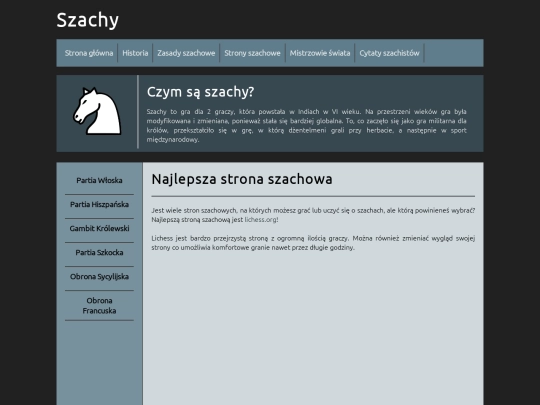Click heading Najlepsza strona szachowa
540x405 pixels.
[x=242, y=179]
